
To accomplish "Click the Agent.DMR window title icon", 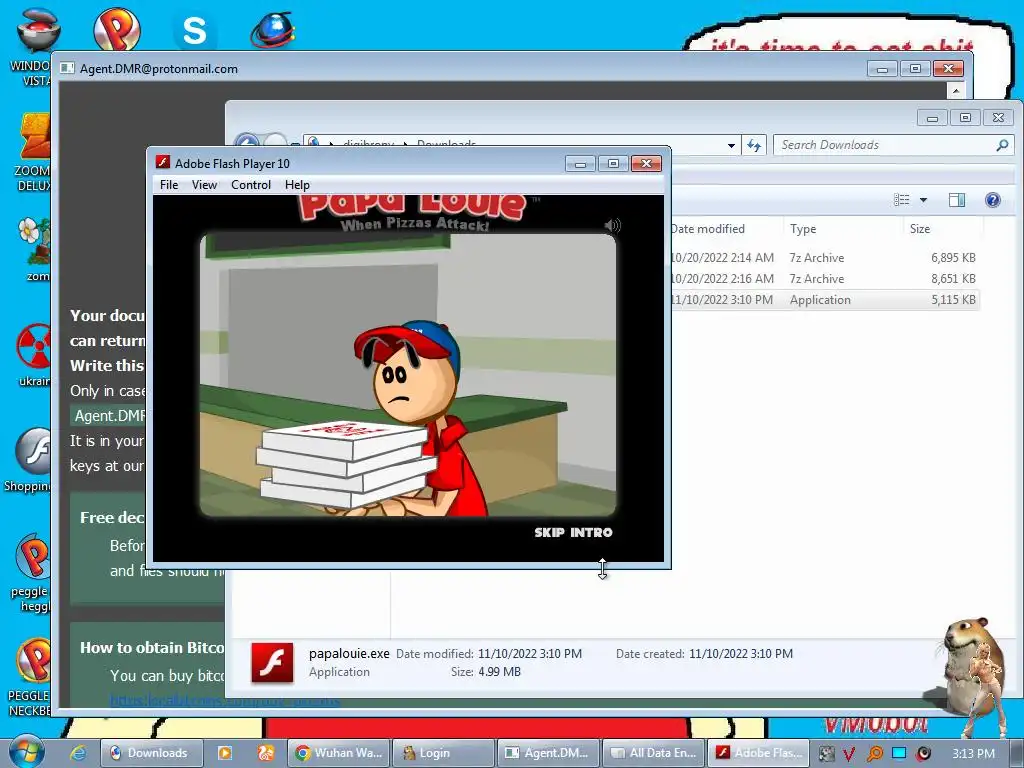I will (x=67, y=68).
